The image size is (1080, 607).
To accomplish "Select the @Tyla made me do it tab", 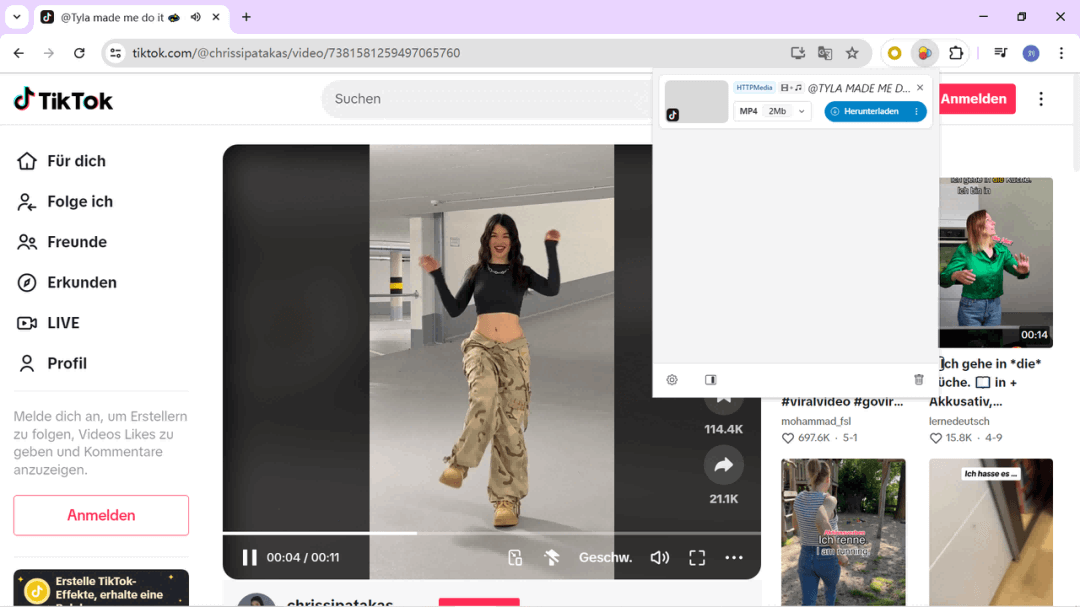I will tap(120, 17).
